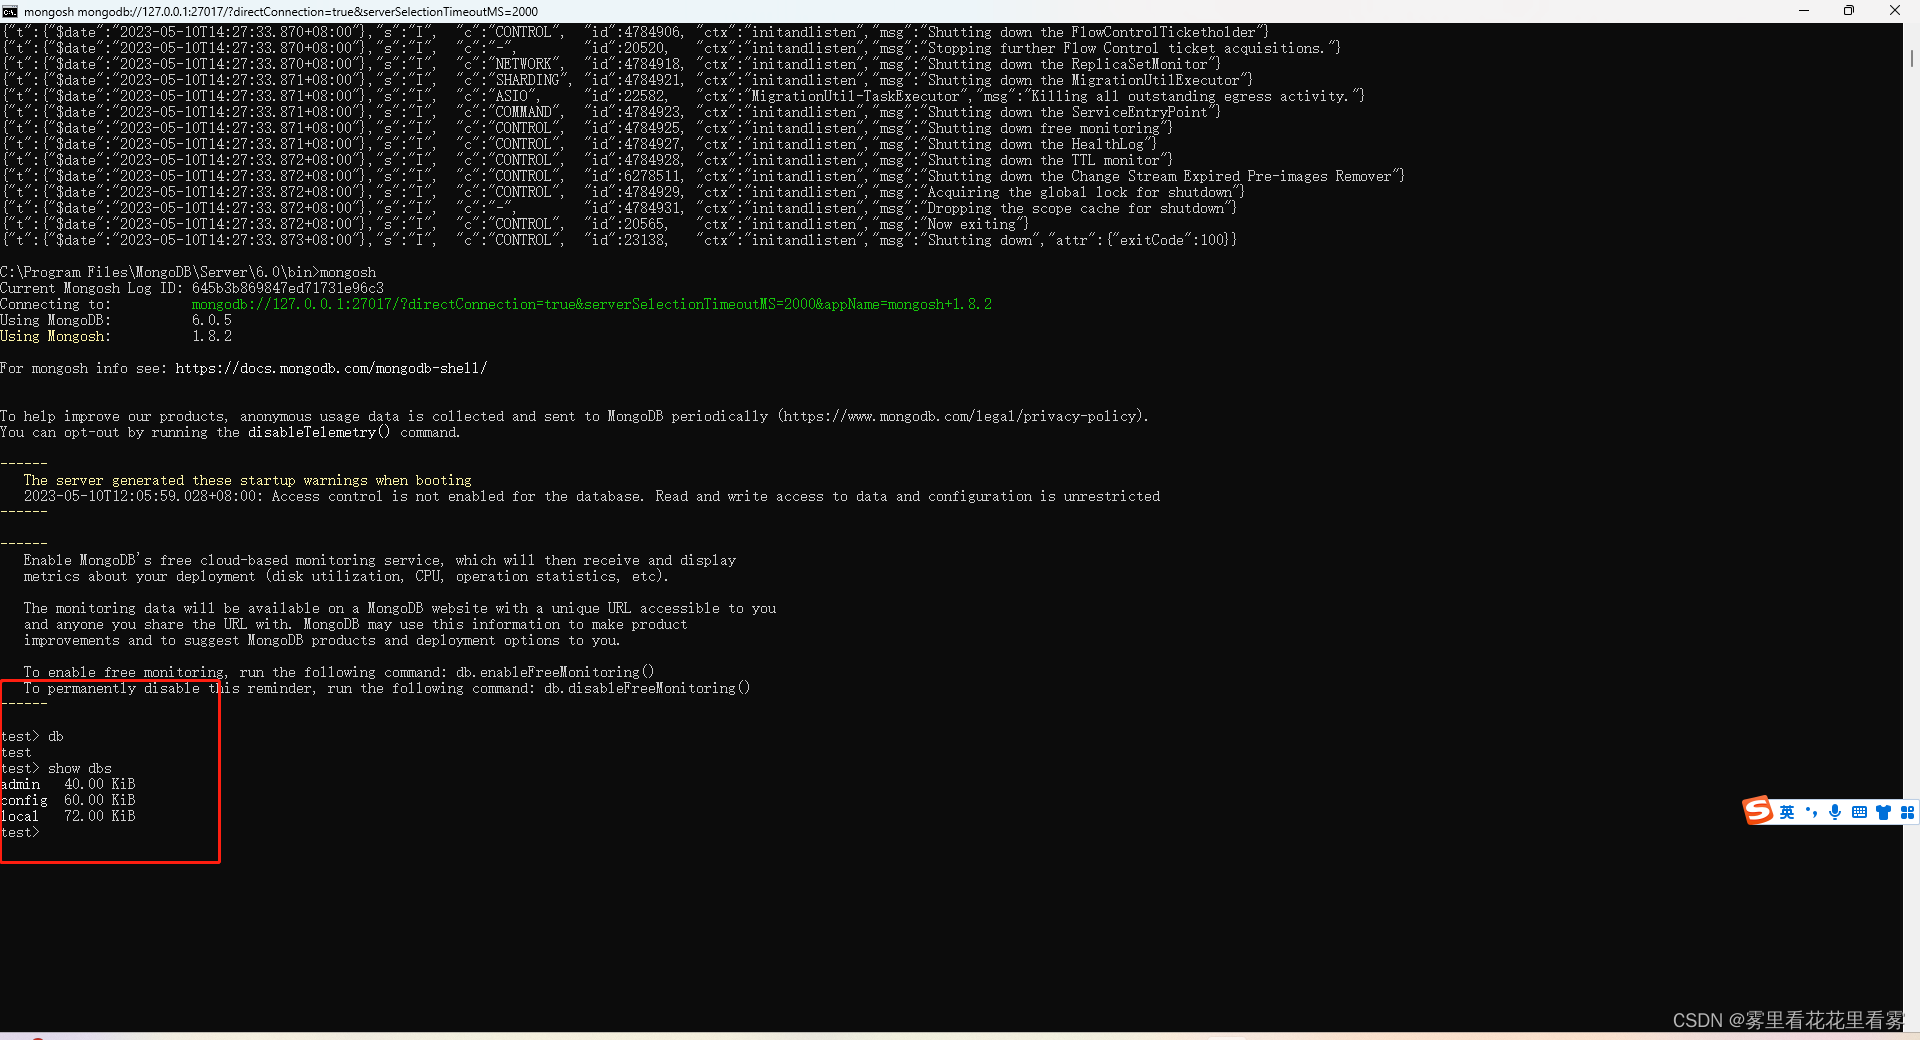This screenshot has height=1040, width=1920.
Task: Close the mongosh console window
Action: [x=1895, y=11]
